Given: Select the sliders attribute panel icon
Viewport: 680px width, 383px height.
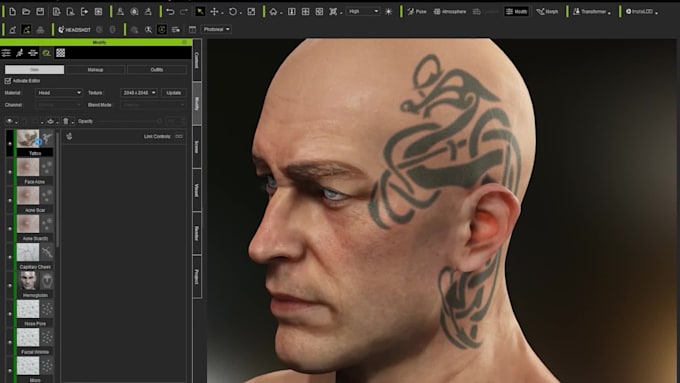Looking at the screenshot, I should pyautogui.click(x=6, y=53).
